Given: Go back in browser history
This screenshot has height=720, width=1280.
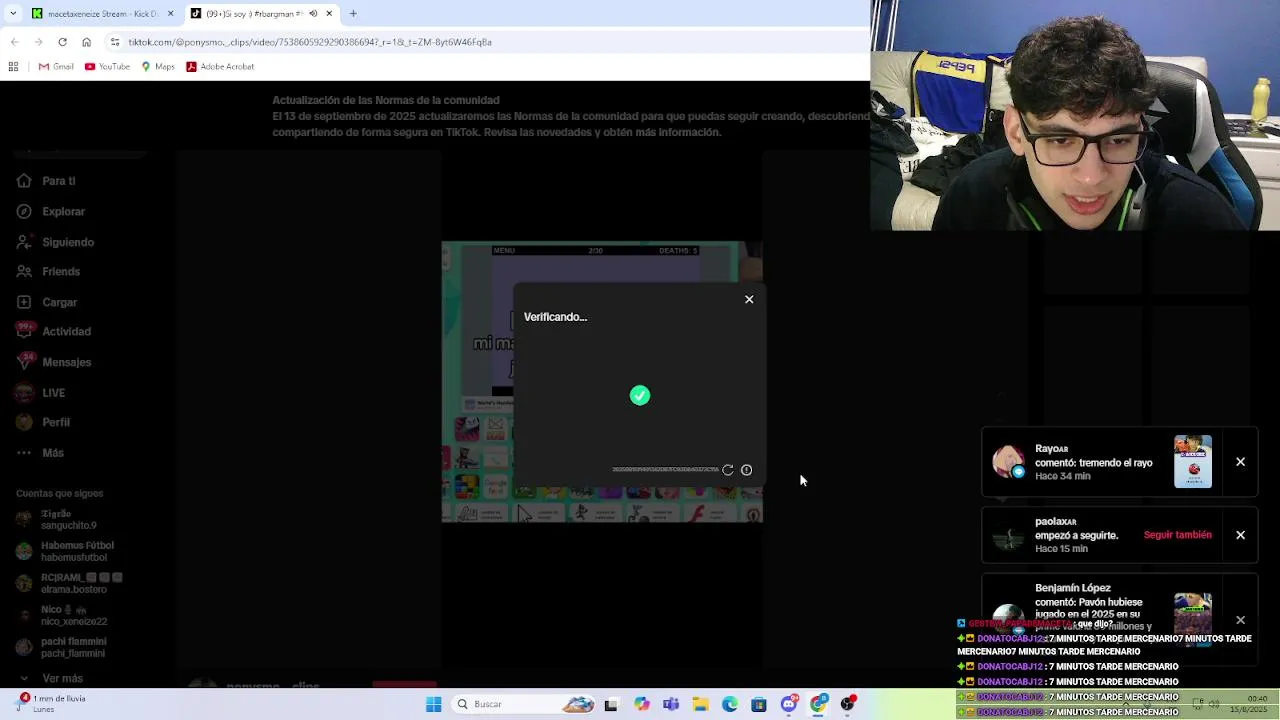Looking at the screenshot, I should pyautogui.click(x=14, y=42).
